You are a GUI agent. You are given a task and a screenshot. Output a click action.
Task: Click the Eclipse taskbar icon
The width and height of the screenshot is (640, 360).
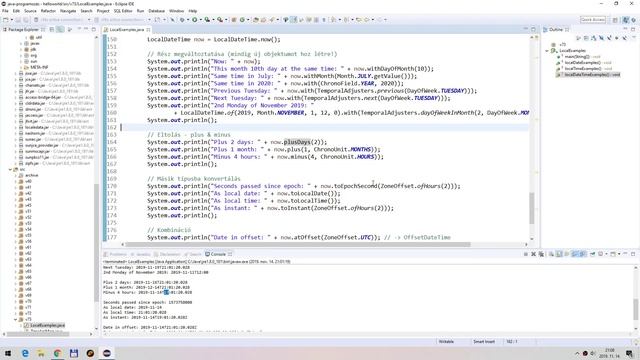click(107, 353)
